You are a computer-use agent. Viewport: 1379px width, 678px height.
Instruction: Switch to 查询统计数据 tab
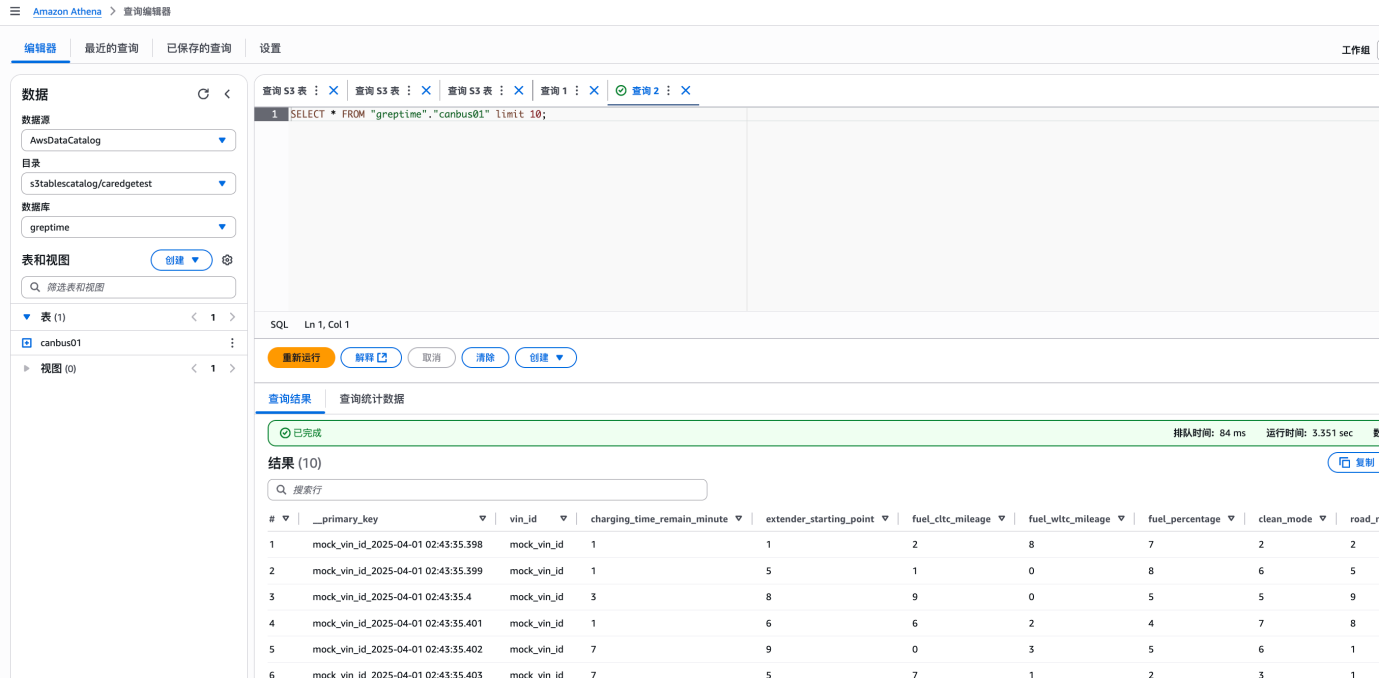pyautogui.click(x=372, y=399)
